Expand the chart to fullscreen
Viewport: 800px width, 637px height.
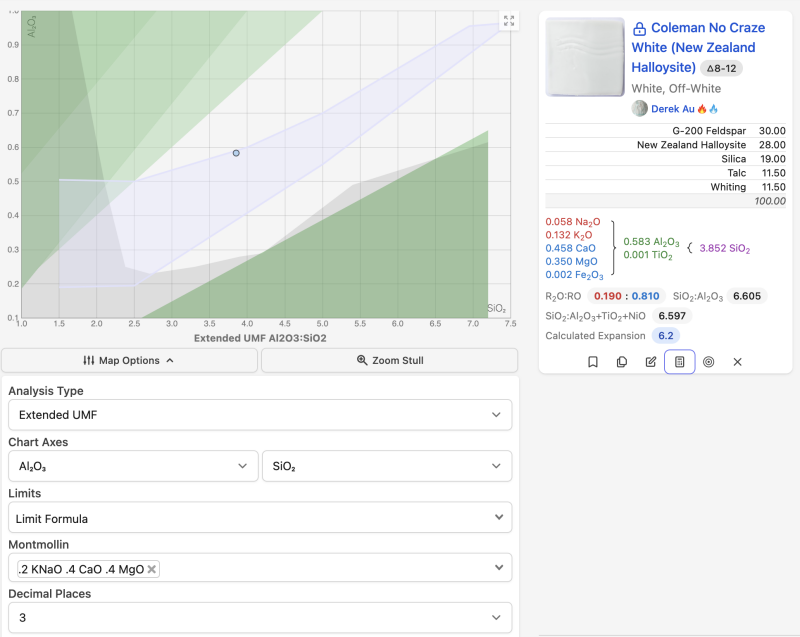[x=509, y=21]
